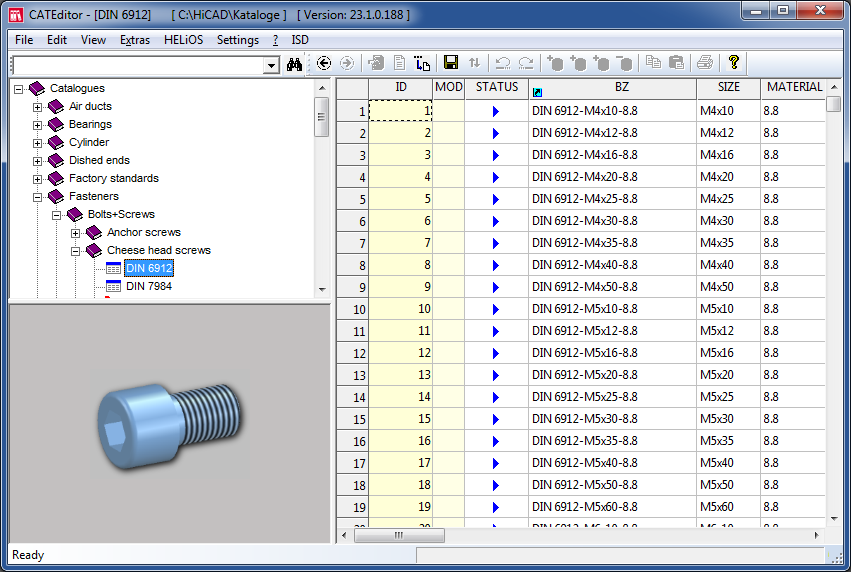Click the back navigation arrow in toolbar

tap(323, 63)
